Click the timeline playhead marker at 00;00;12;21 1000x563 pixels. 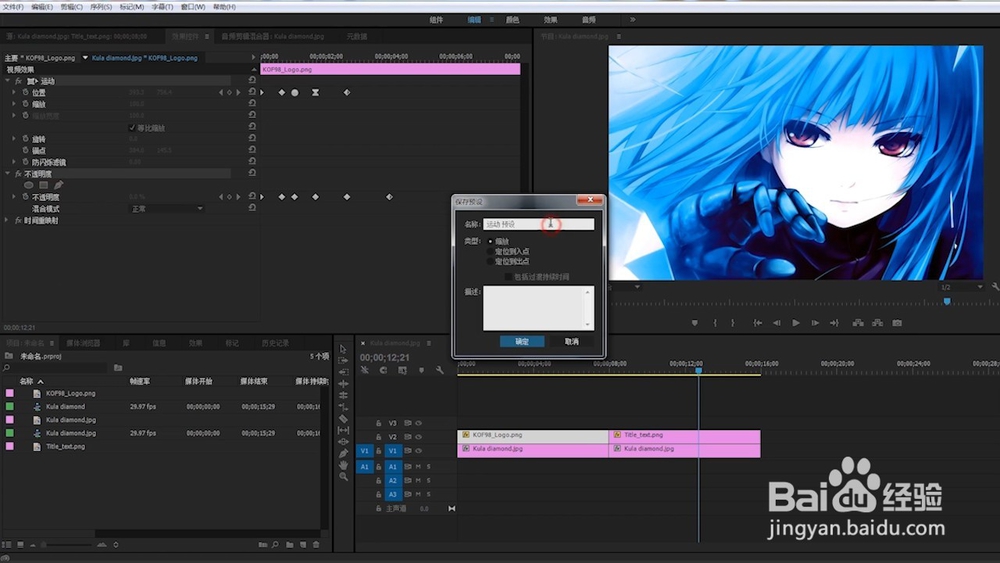click(x=698, y=370)
